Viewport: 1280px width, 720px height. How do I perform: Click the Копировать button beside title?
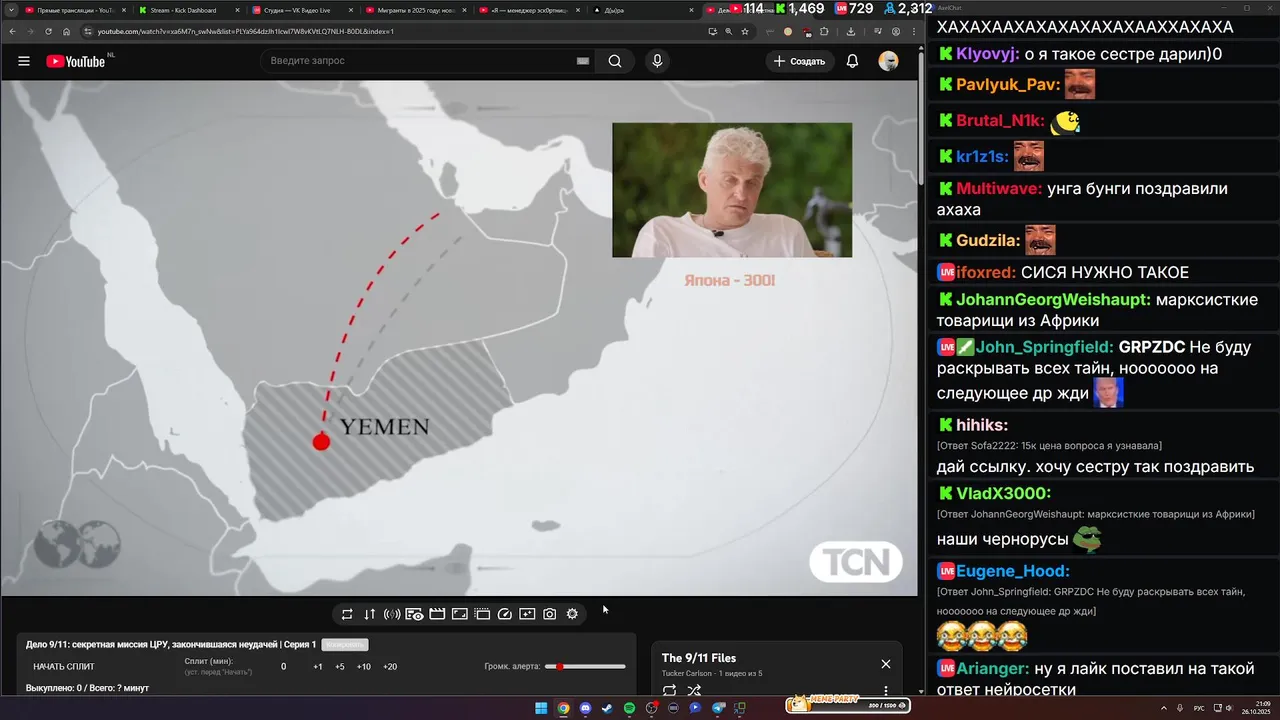345,645
